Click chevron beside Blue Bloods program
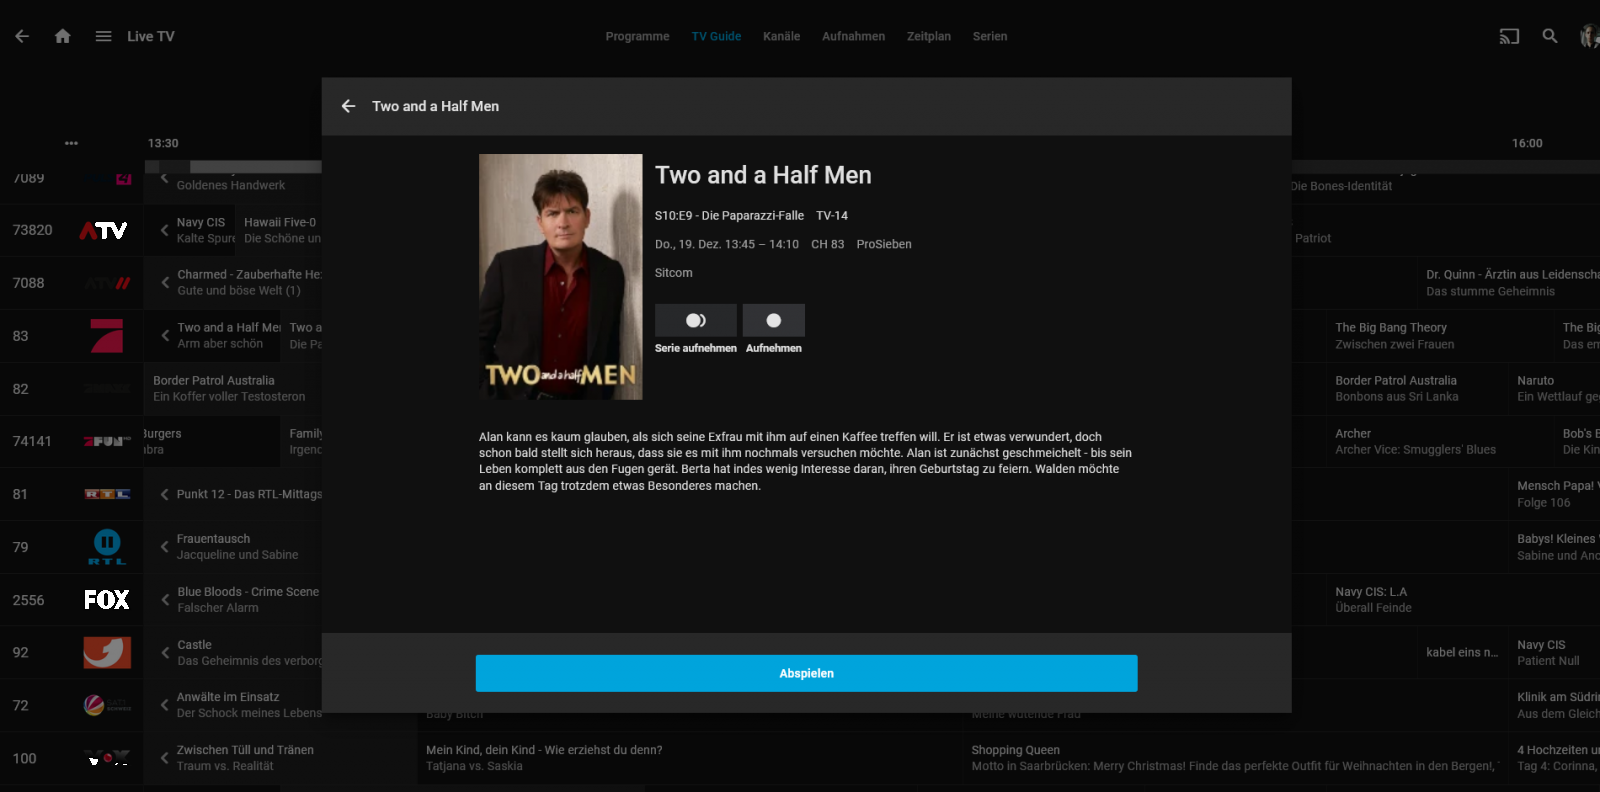This screenshot has height=792, width=1600. click(x=164, y=599)
